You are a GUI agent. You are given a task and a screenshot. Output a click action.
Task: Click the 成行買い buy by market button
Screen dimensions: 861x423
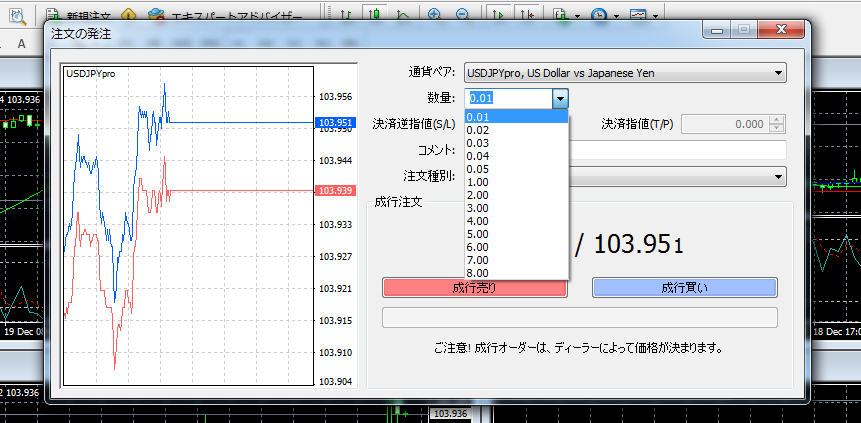(685, 288)
